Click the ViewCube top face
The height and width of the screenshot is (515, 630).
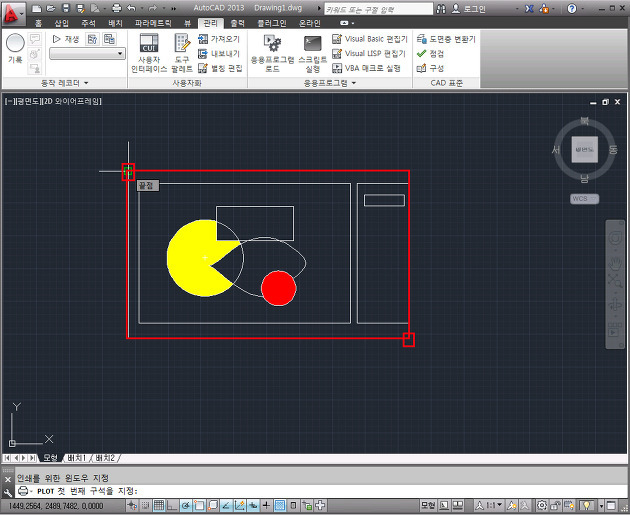(585, 149)
